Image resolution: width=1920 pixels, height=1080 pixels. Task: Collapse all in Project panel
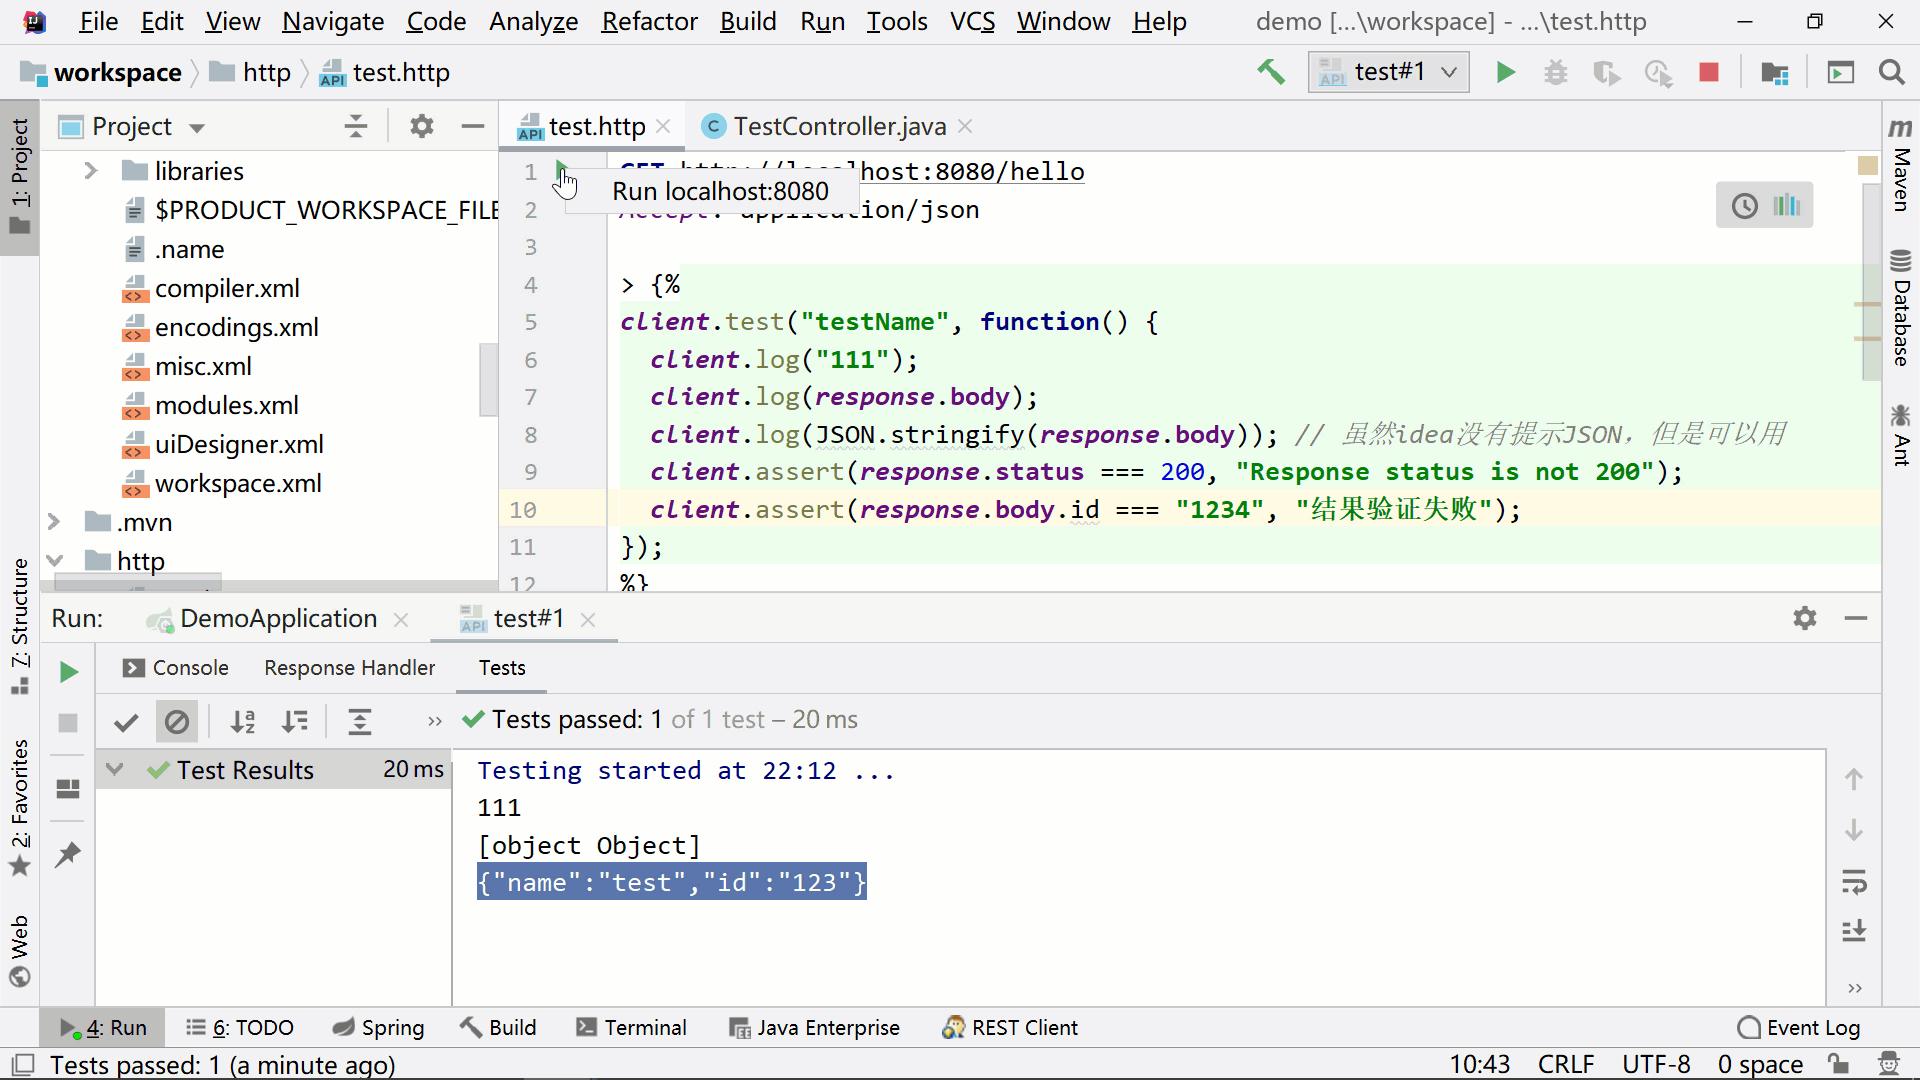tap(355, 126)
